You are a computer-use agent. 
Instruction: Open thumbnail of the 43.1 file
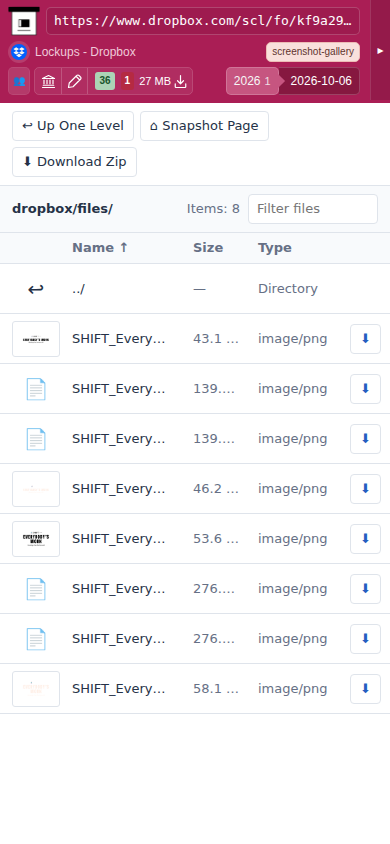click(36, 339)
